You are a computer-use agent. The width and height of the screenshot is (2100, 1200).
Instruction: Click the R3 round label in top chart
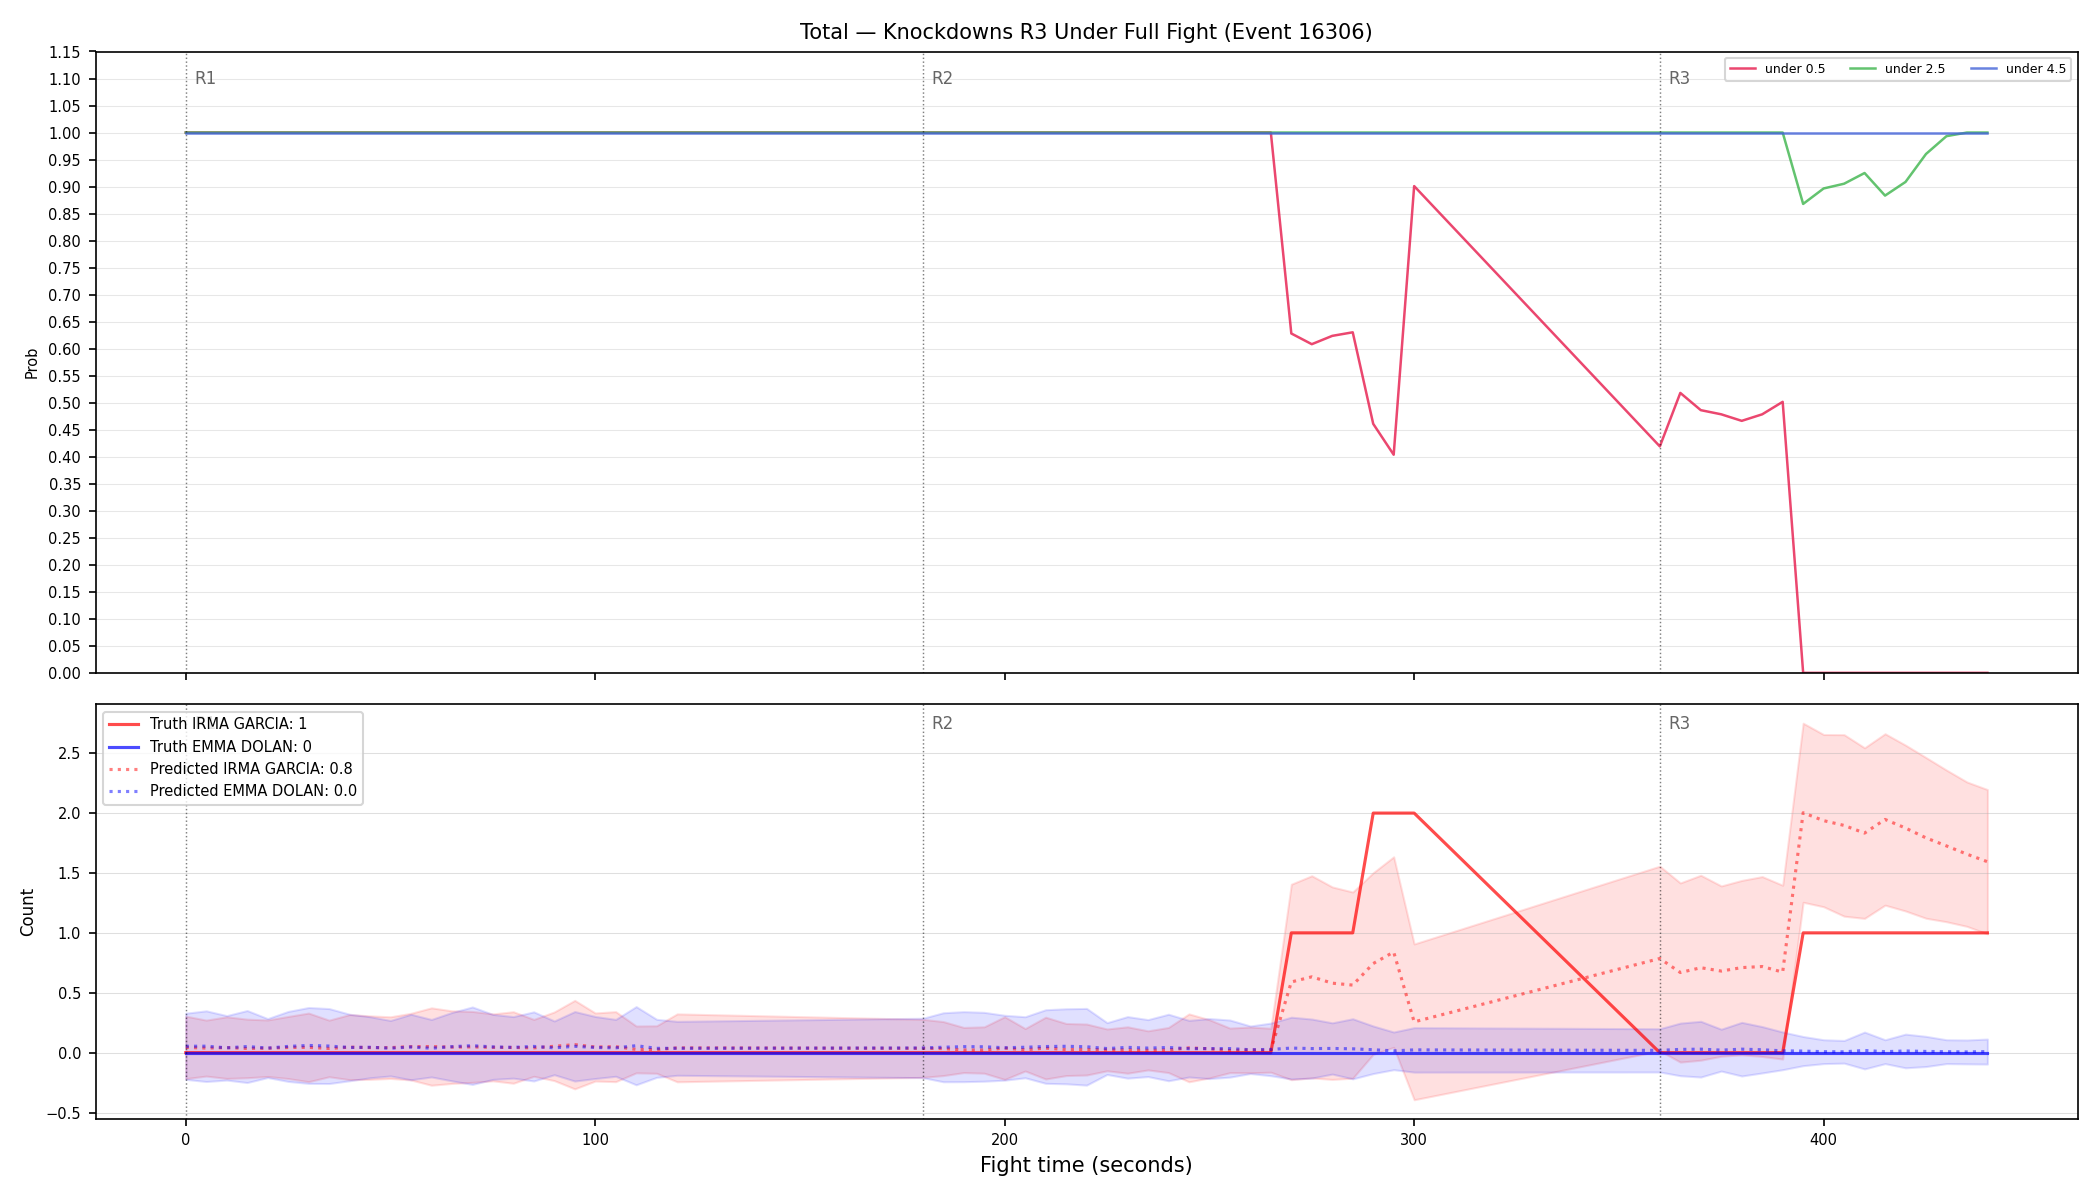tap(1679, 79)
